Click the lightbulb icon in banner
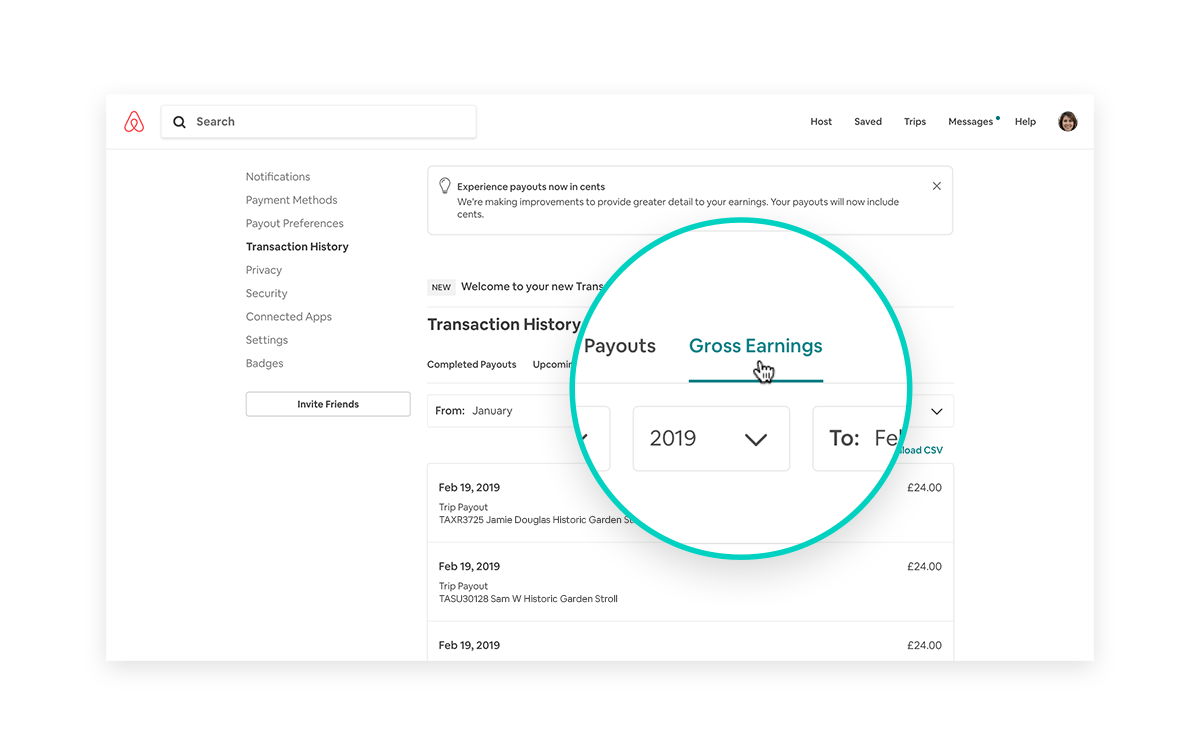The image size is (1200, 754). [x=444, y=186]
